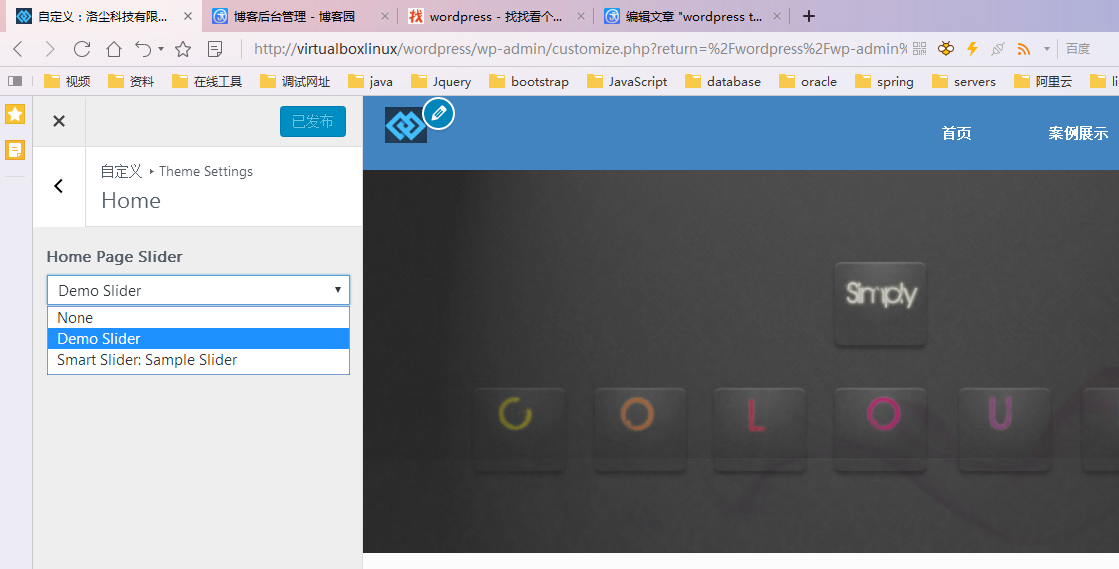Screen dimensions: 1119x569
Task: Reload the page with refresh icon
Action: 82,49
